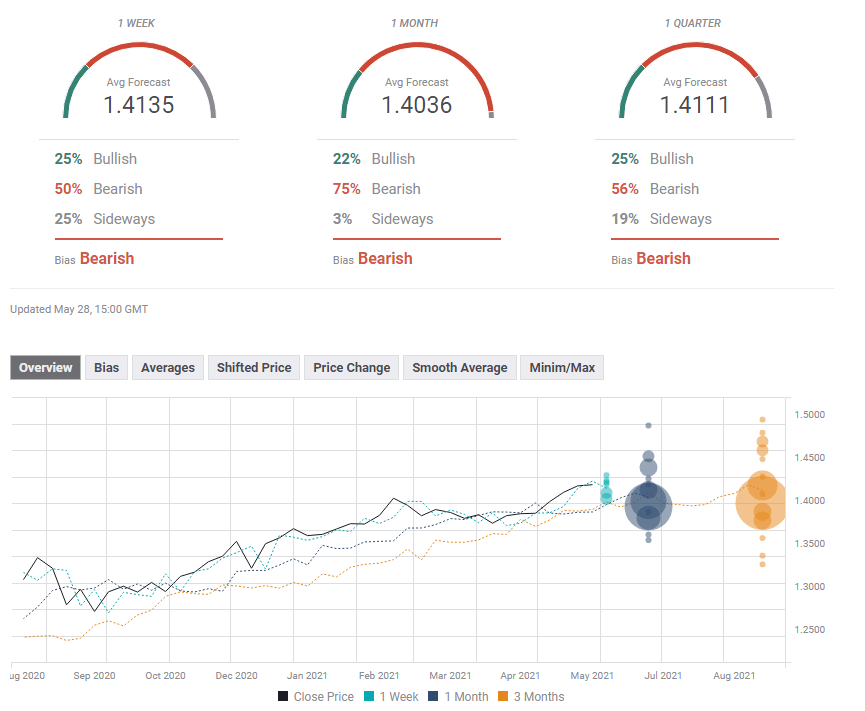This screenshot has height=711, width=865.
Task: Click the topmost small dark blue bubble
Action: coord(648,426)
